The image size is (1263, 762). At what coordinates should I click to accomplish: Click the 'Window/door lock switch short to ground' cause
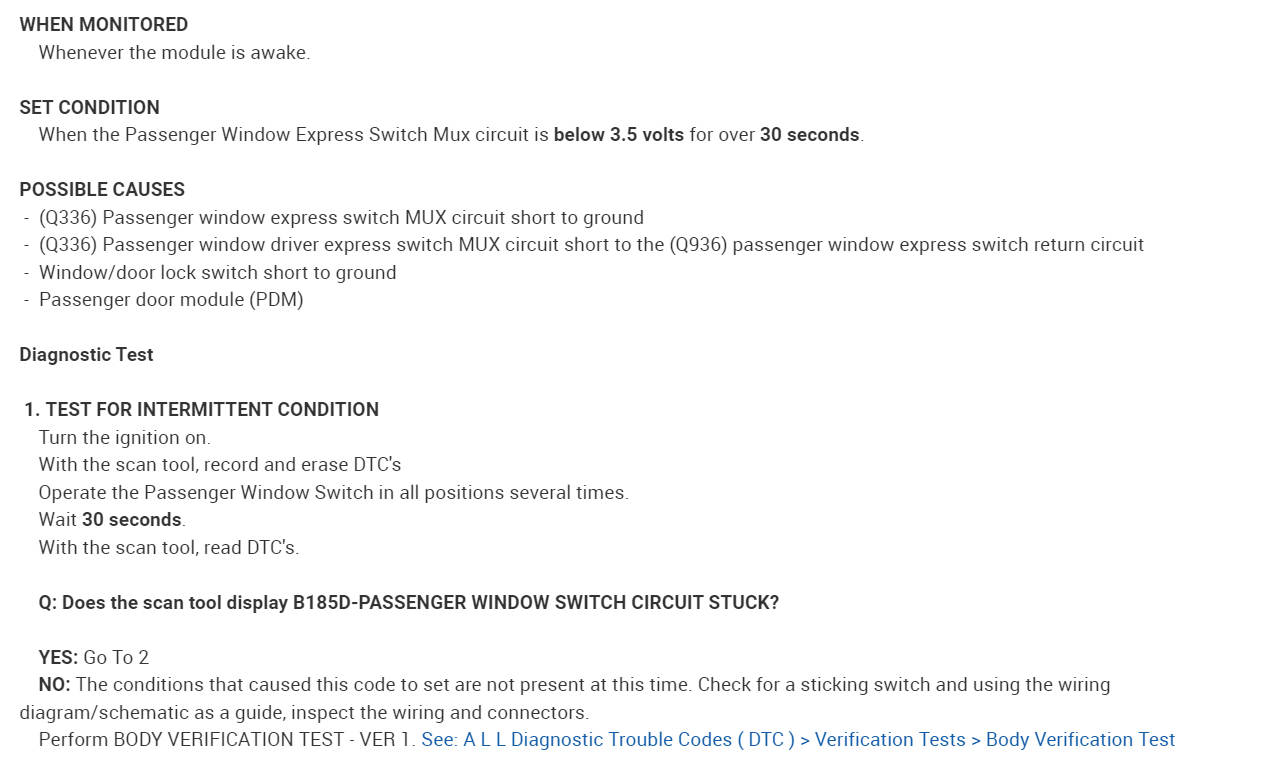pos(217,272)
